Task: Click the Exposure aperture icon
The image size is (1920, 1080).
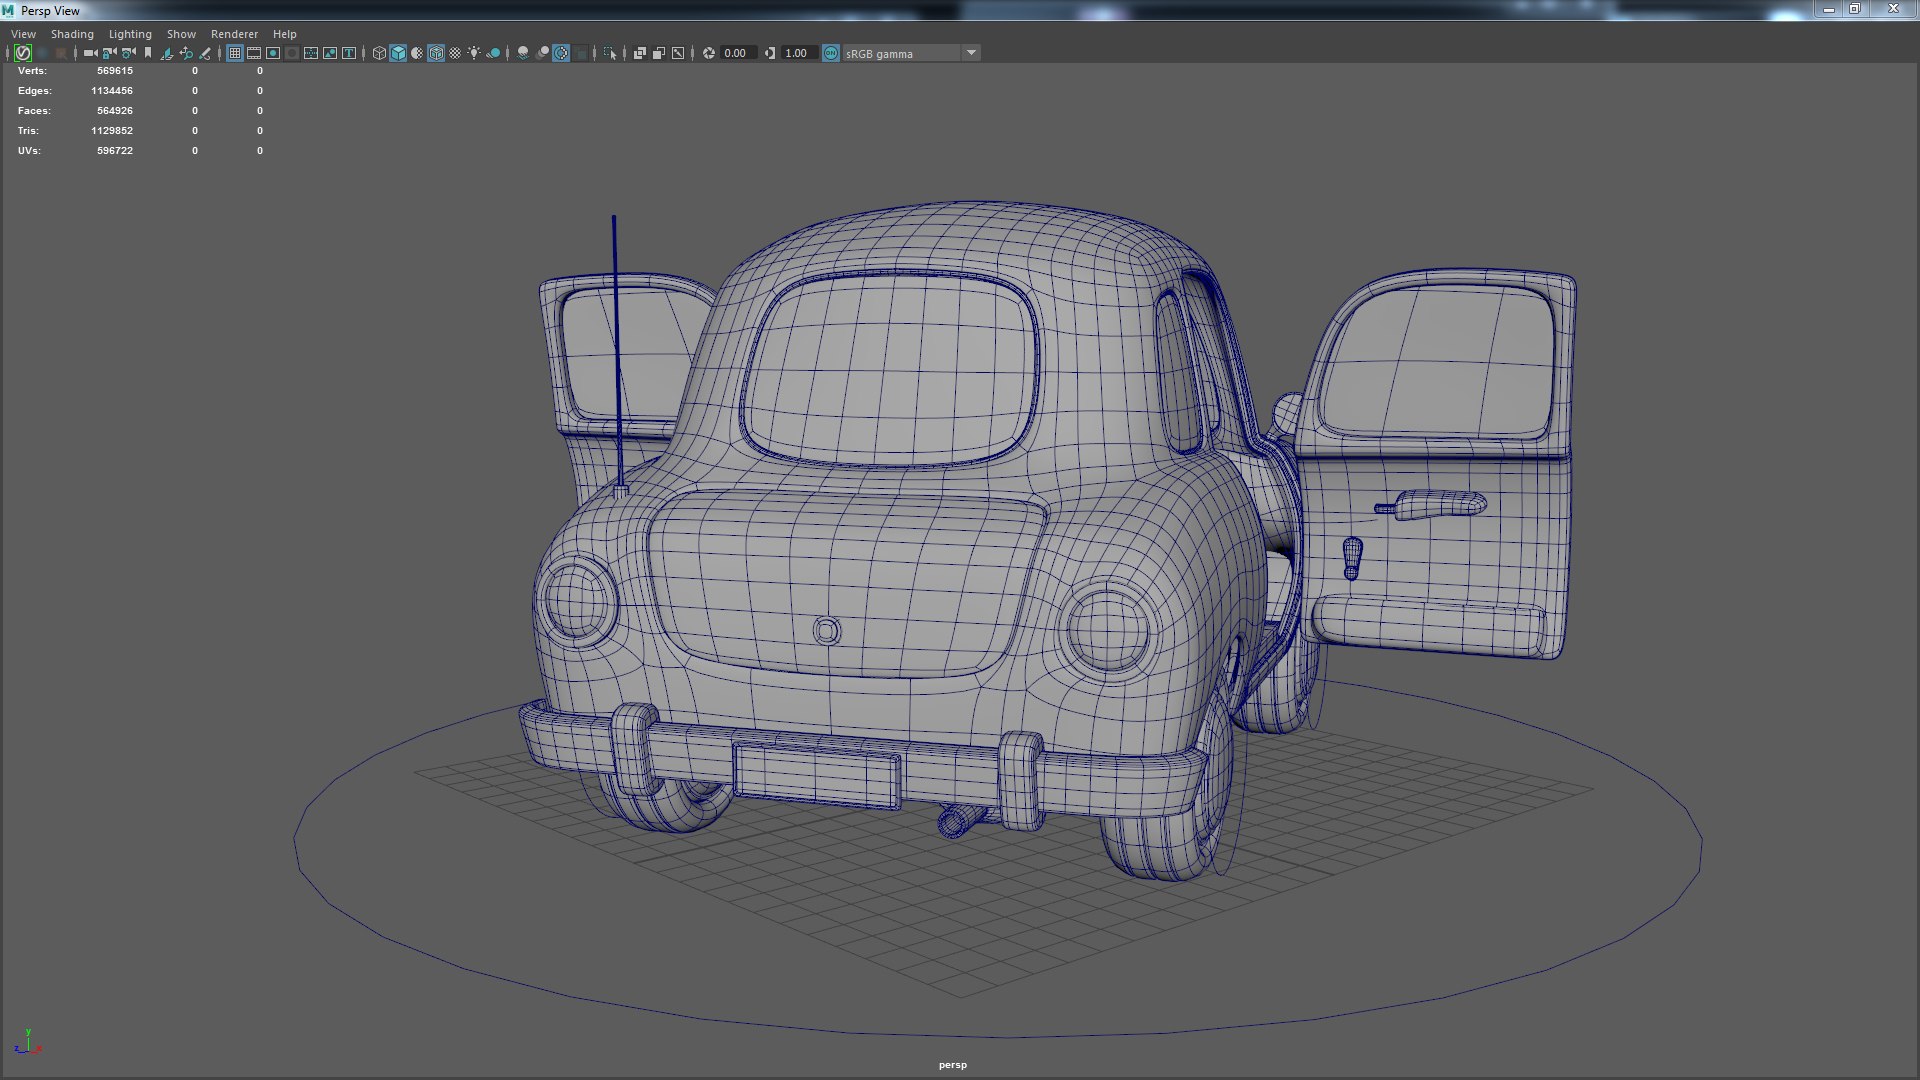Action: (x=709, y=53)
